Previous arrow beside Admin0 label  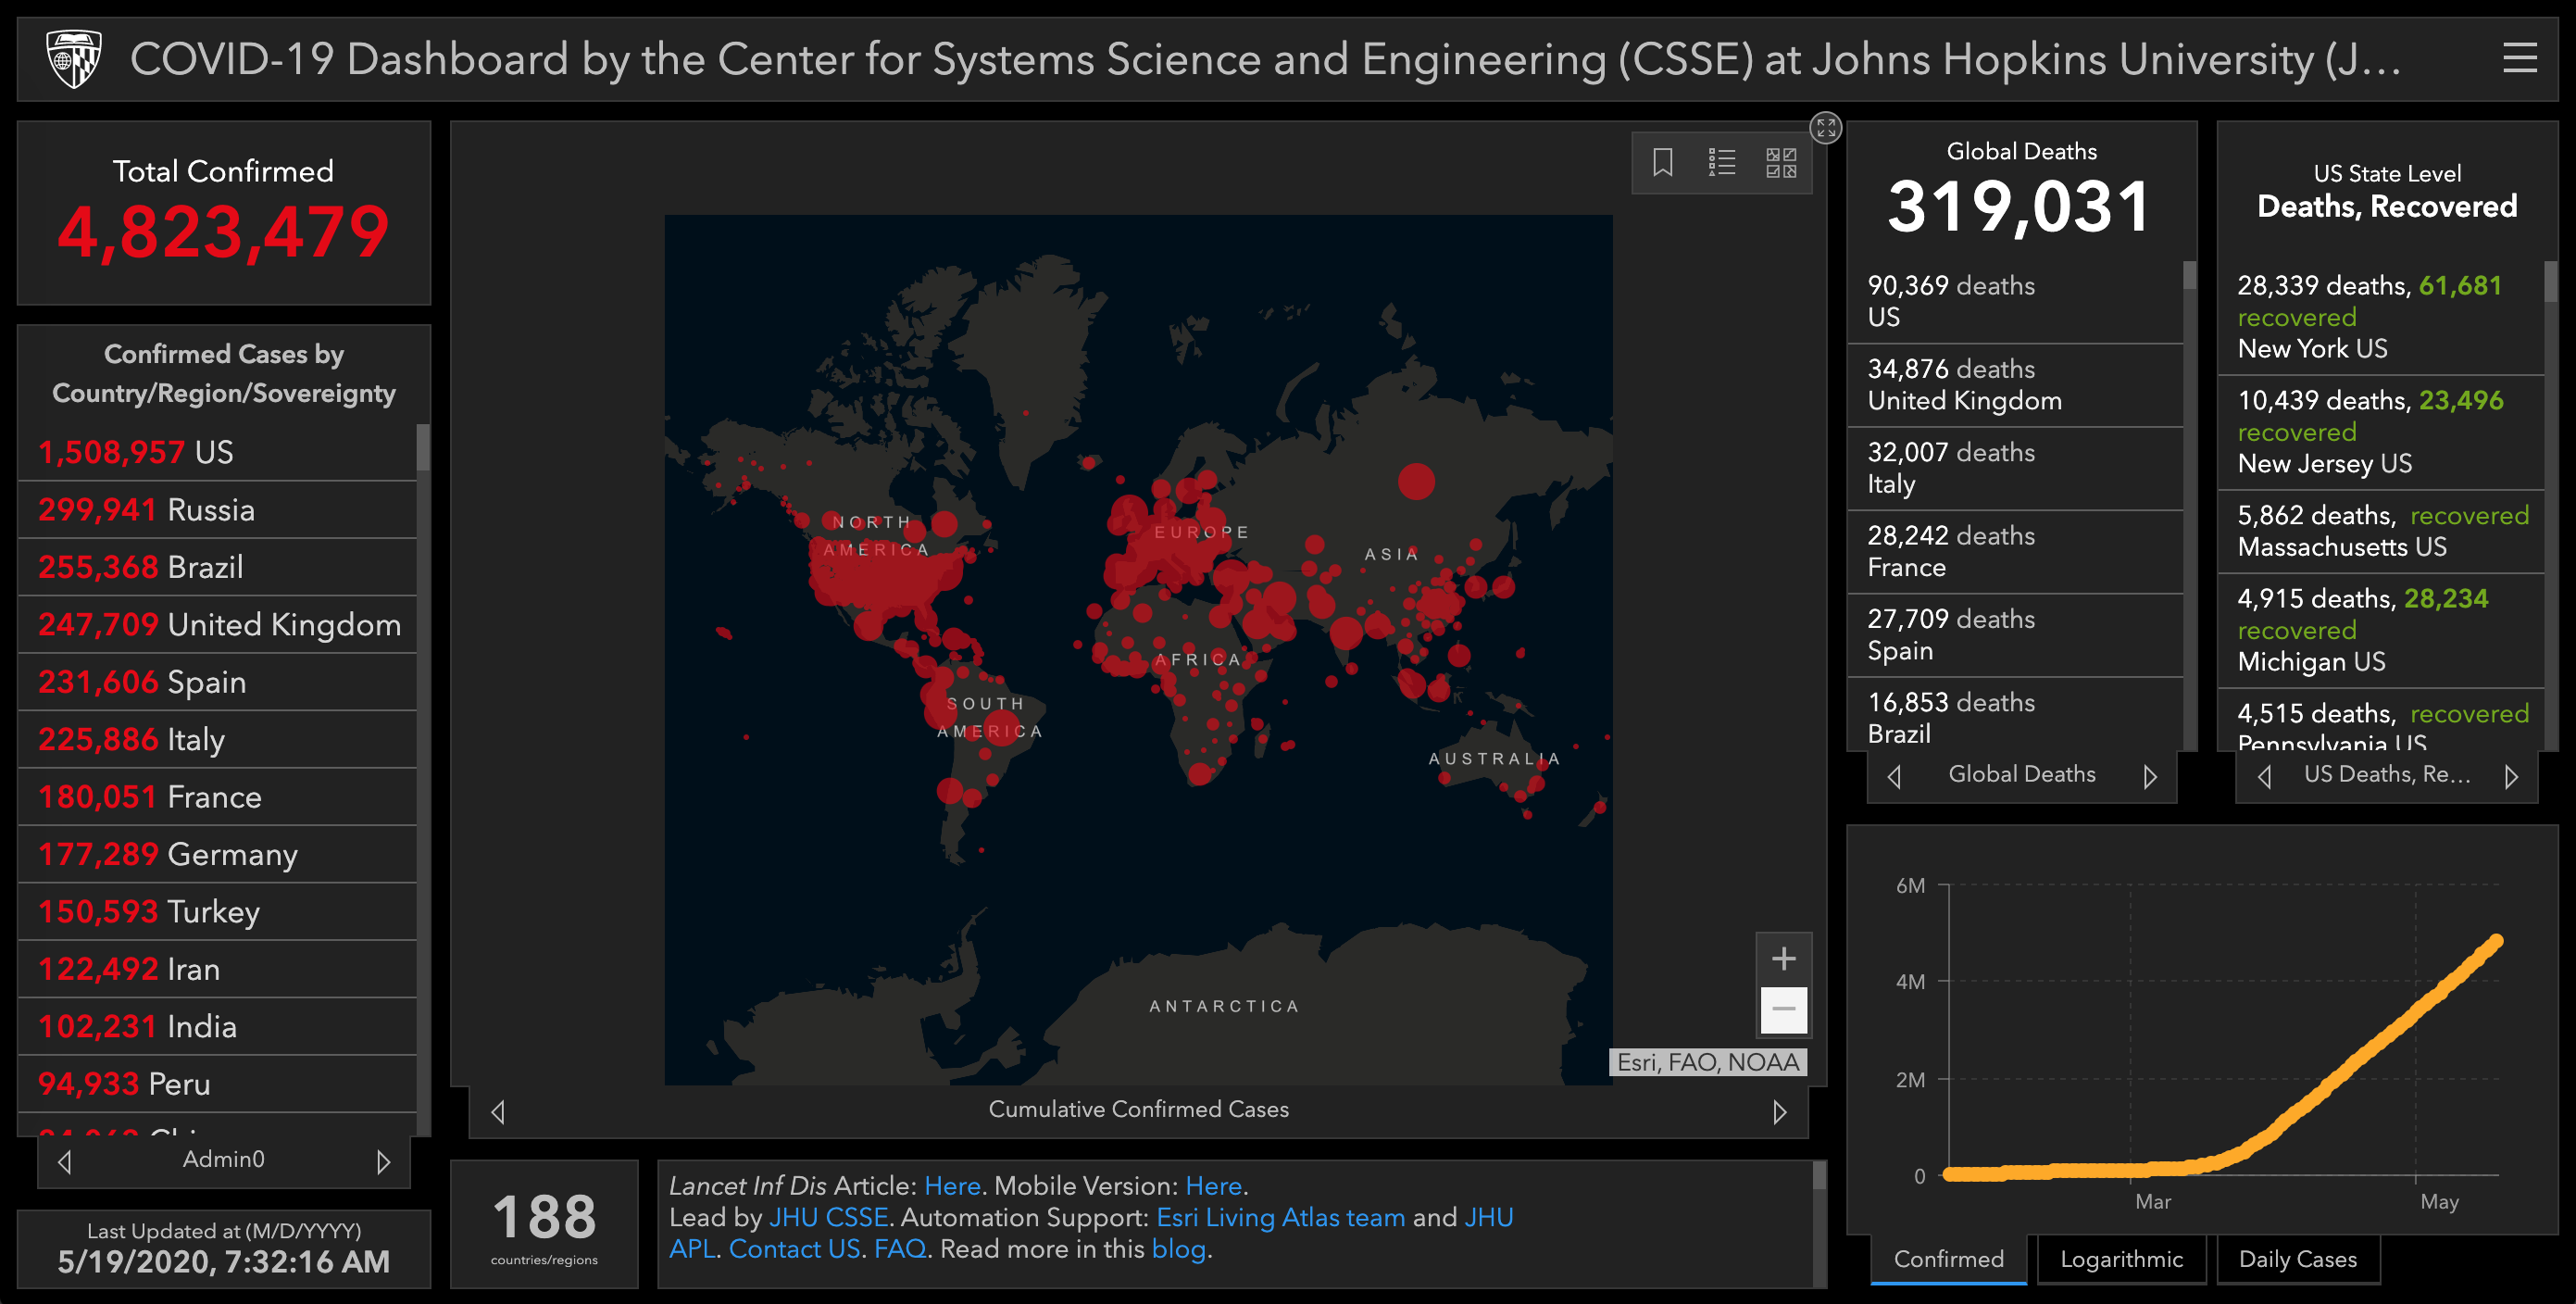[x=65, y=1161]
